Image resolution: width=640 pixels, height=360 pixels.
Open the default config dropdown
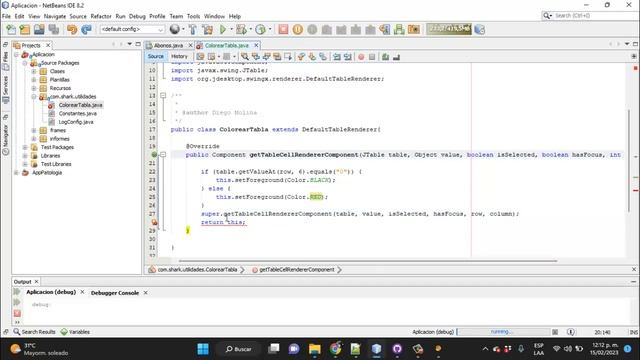point(132,29)
